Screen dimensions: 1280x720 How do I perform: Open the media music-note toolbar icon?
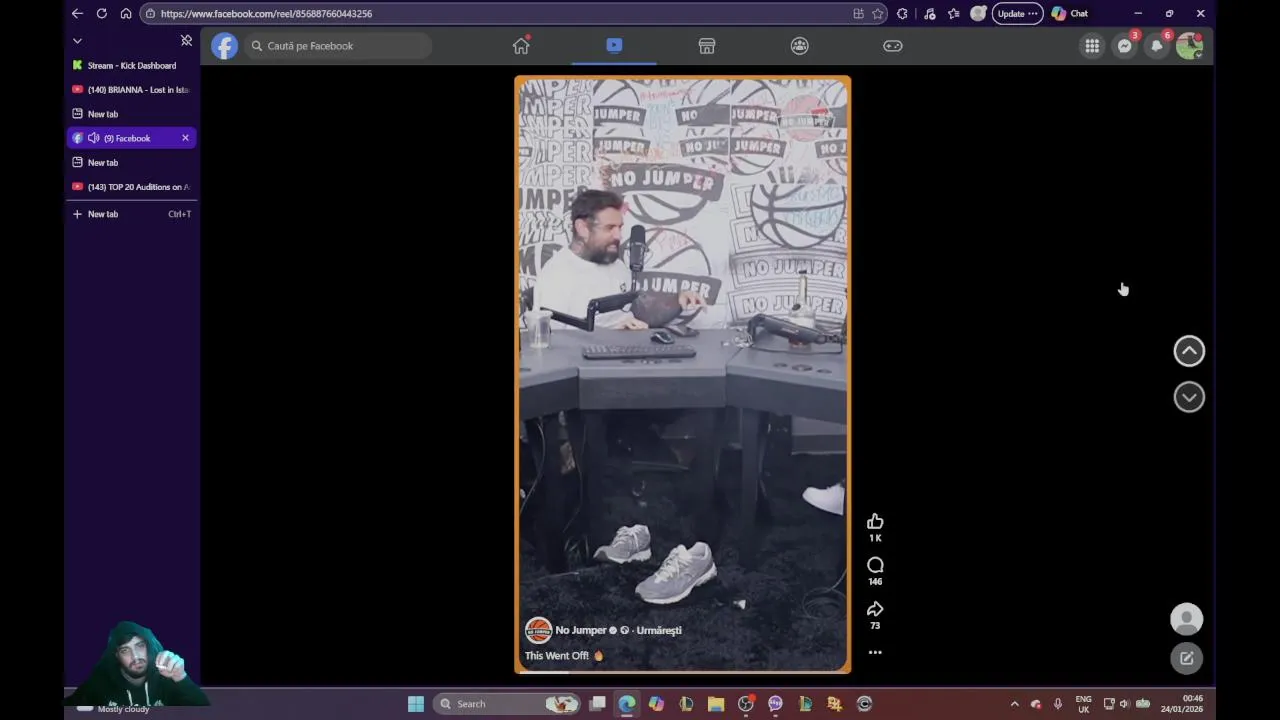point(929,14)
